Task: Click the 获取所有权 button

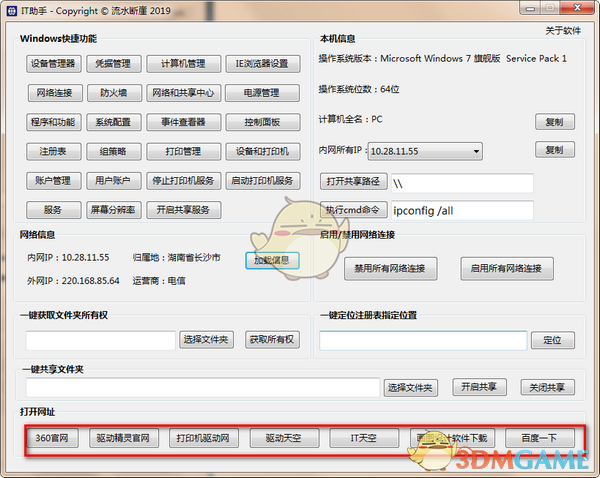Action: click(x=272, y=340)
